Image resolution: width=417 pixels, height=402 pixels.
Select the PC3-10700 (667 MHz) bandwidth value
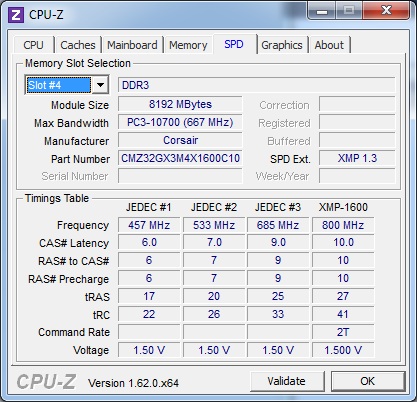click(x=180, y=122)
